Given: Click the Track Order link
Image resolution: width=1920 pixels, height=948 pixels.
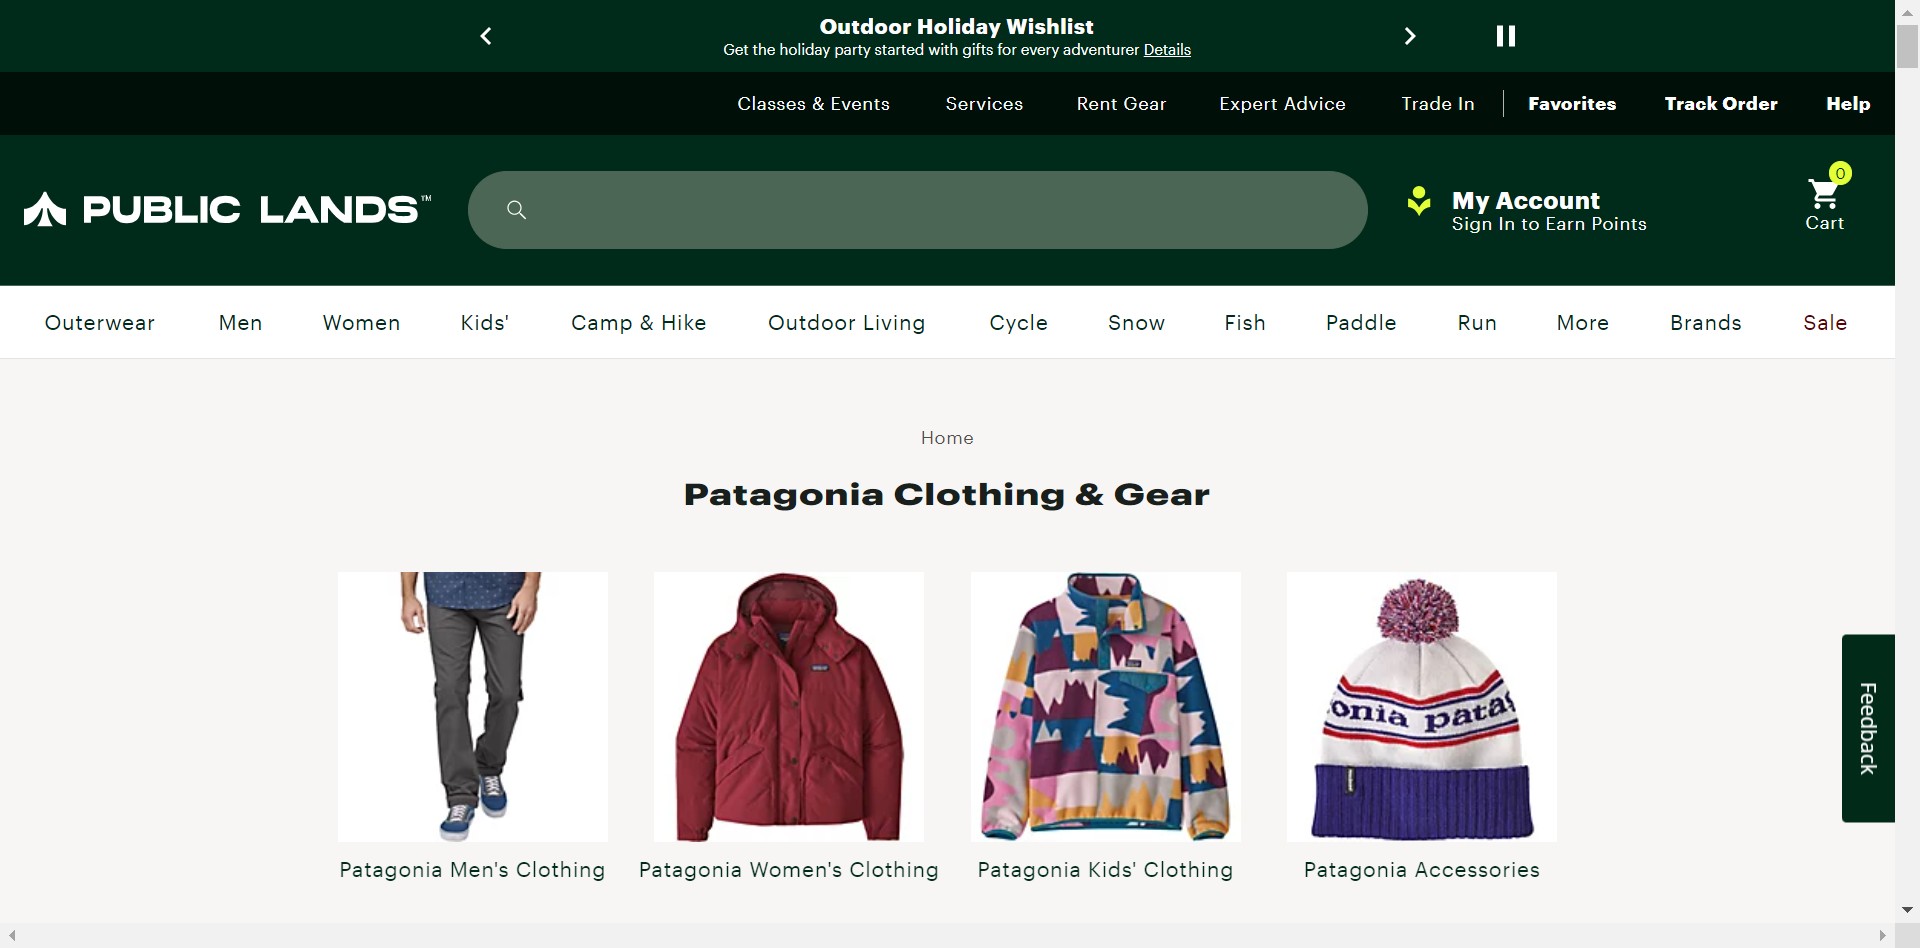Looking at the screenshot, I should coord(1720,104).
